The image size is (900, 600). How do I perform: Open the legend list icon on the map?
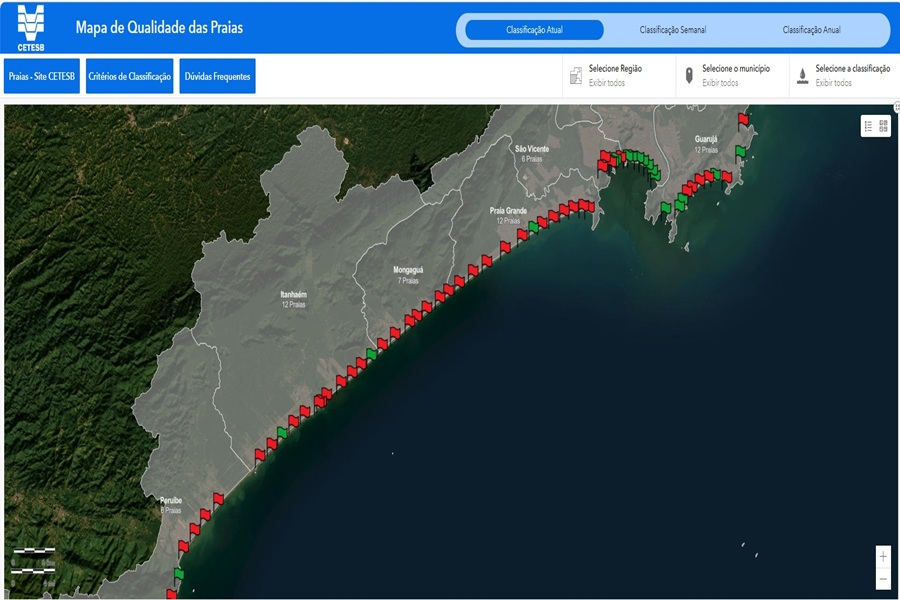[868, 126]
